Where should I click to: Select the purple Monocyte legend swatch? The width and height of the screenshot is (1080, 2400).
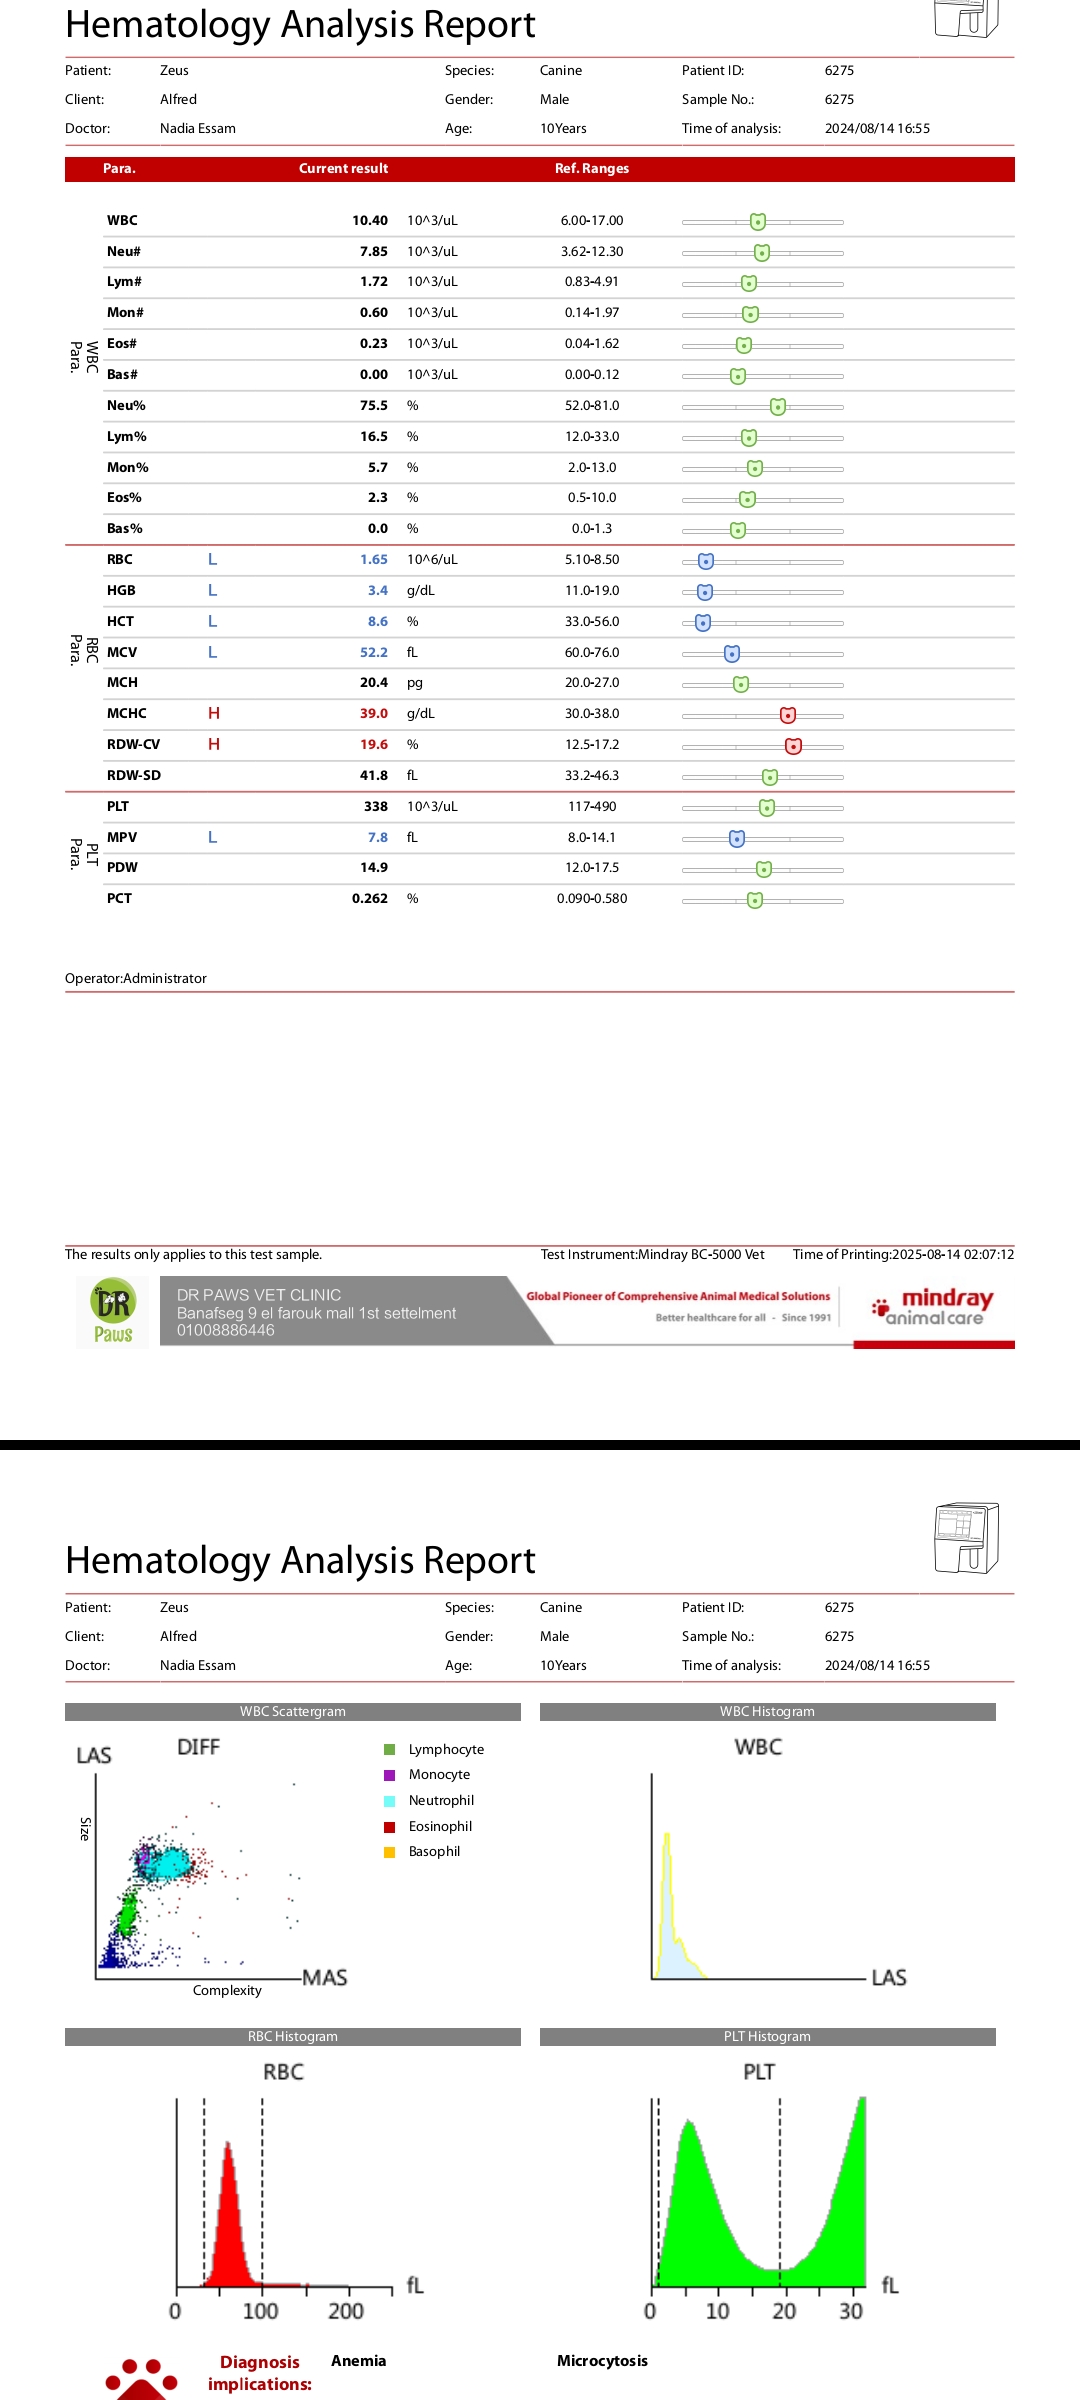[390, 1775]
